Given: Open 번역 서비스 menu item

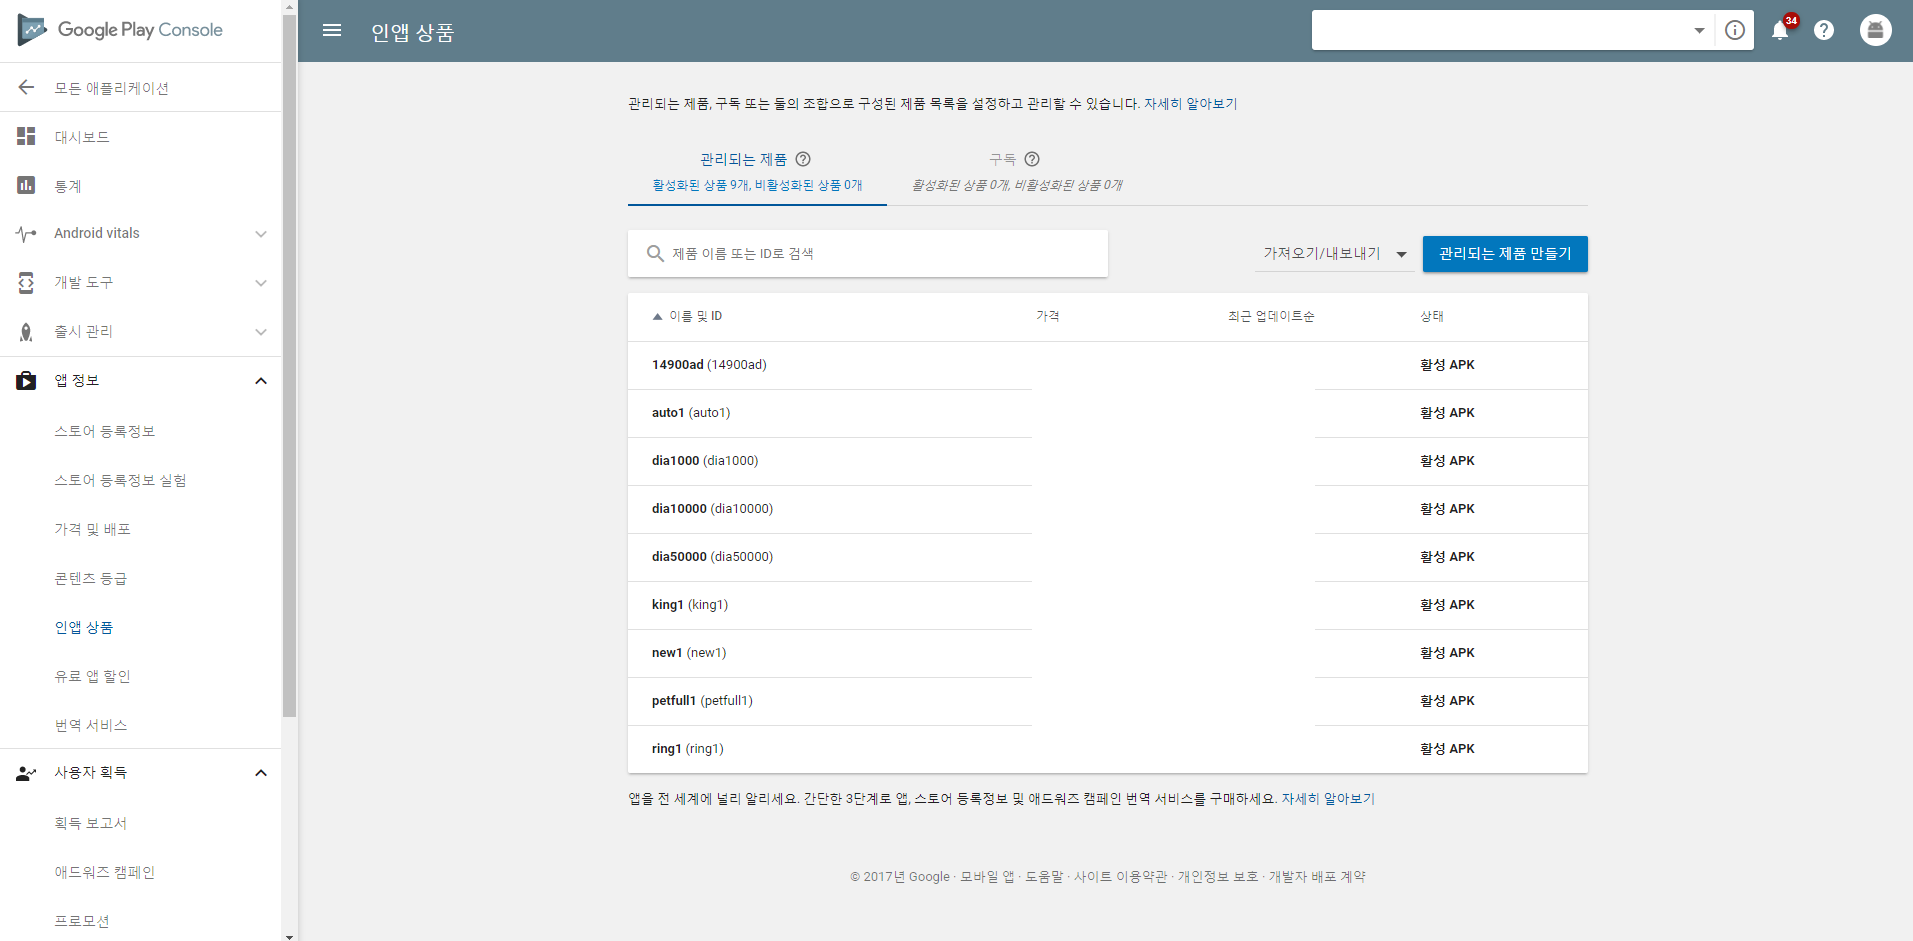Looking at the screenshot, I should click(x=90, y=725).
